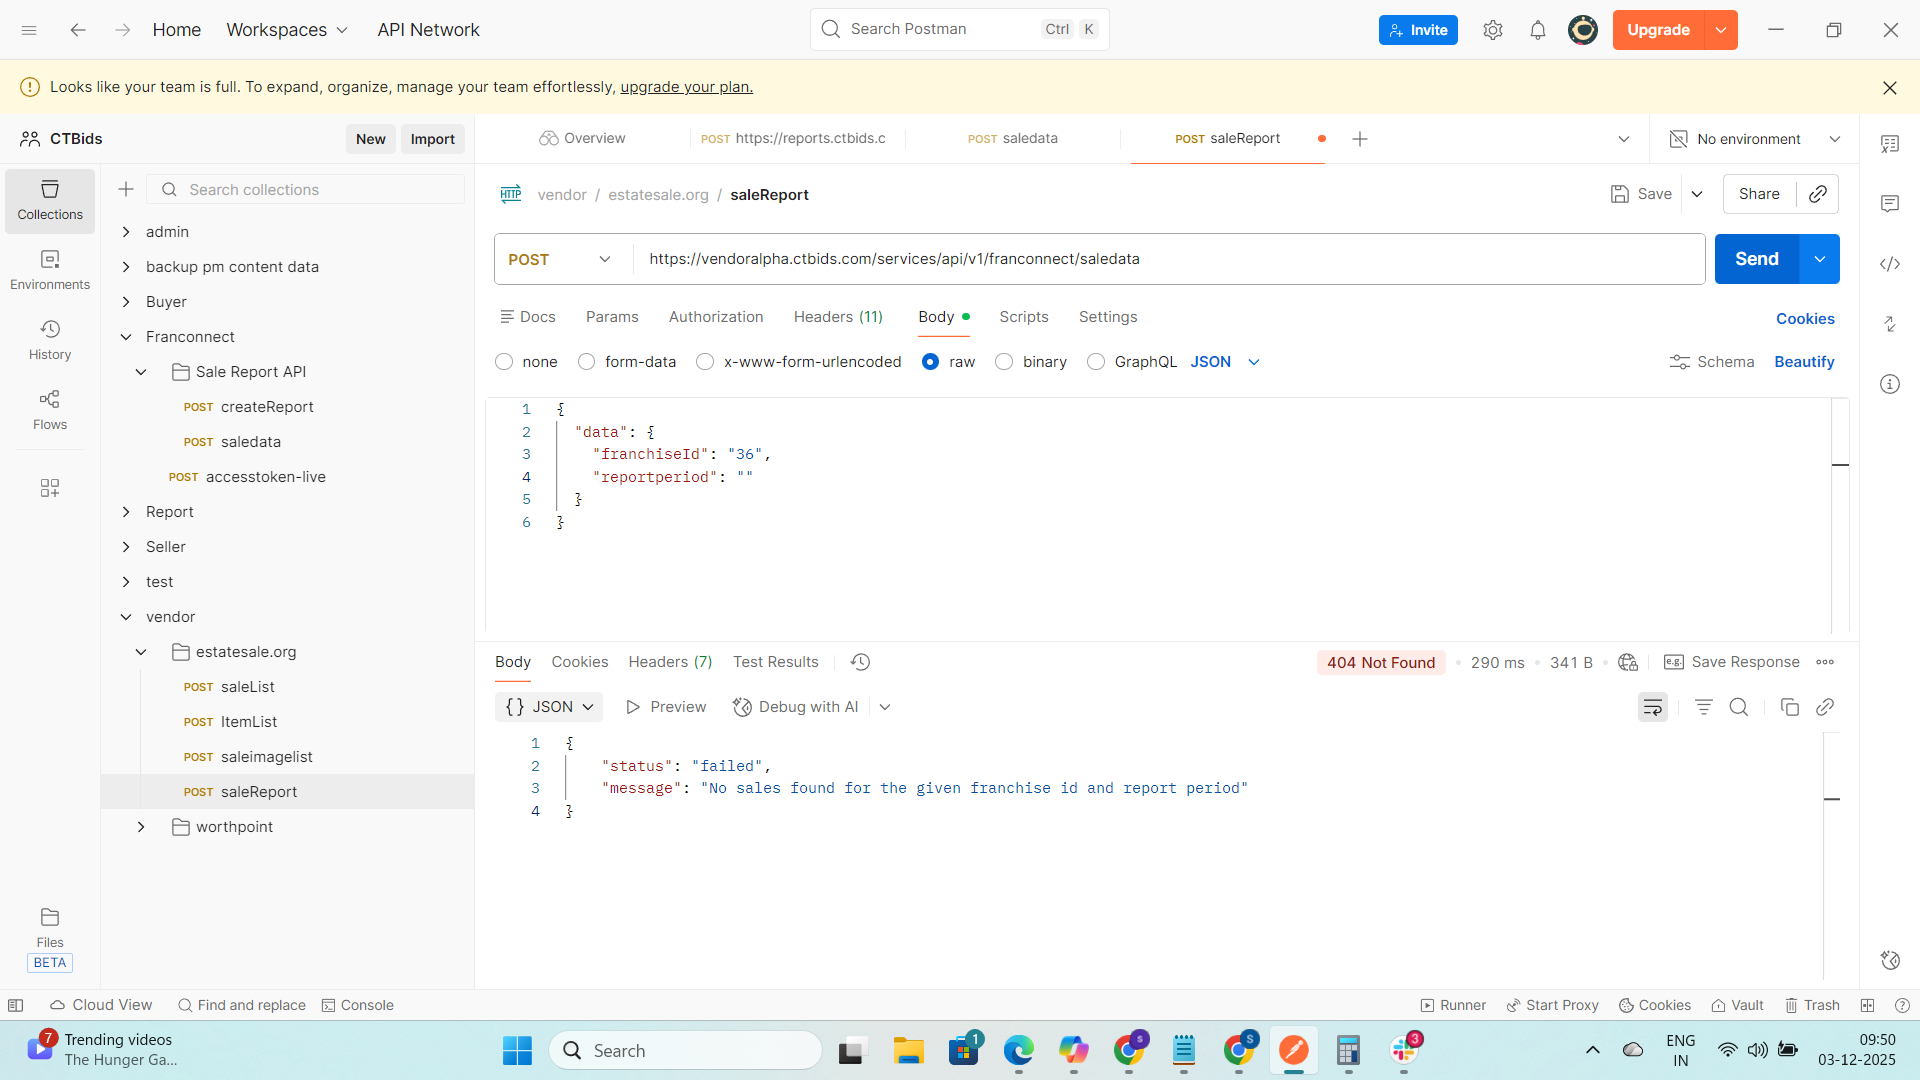
Task: Click Beautify to format the body
Action: [1803, 362]
